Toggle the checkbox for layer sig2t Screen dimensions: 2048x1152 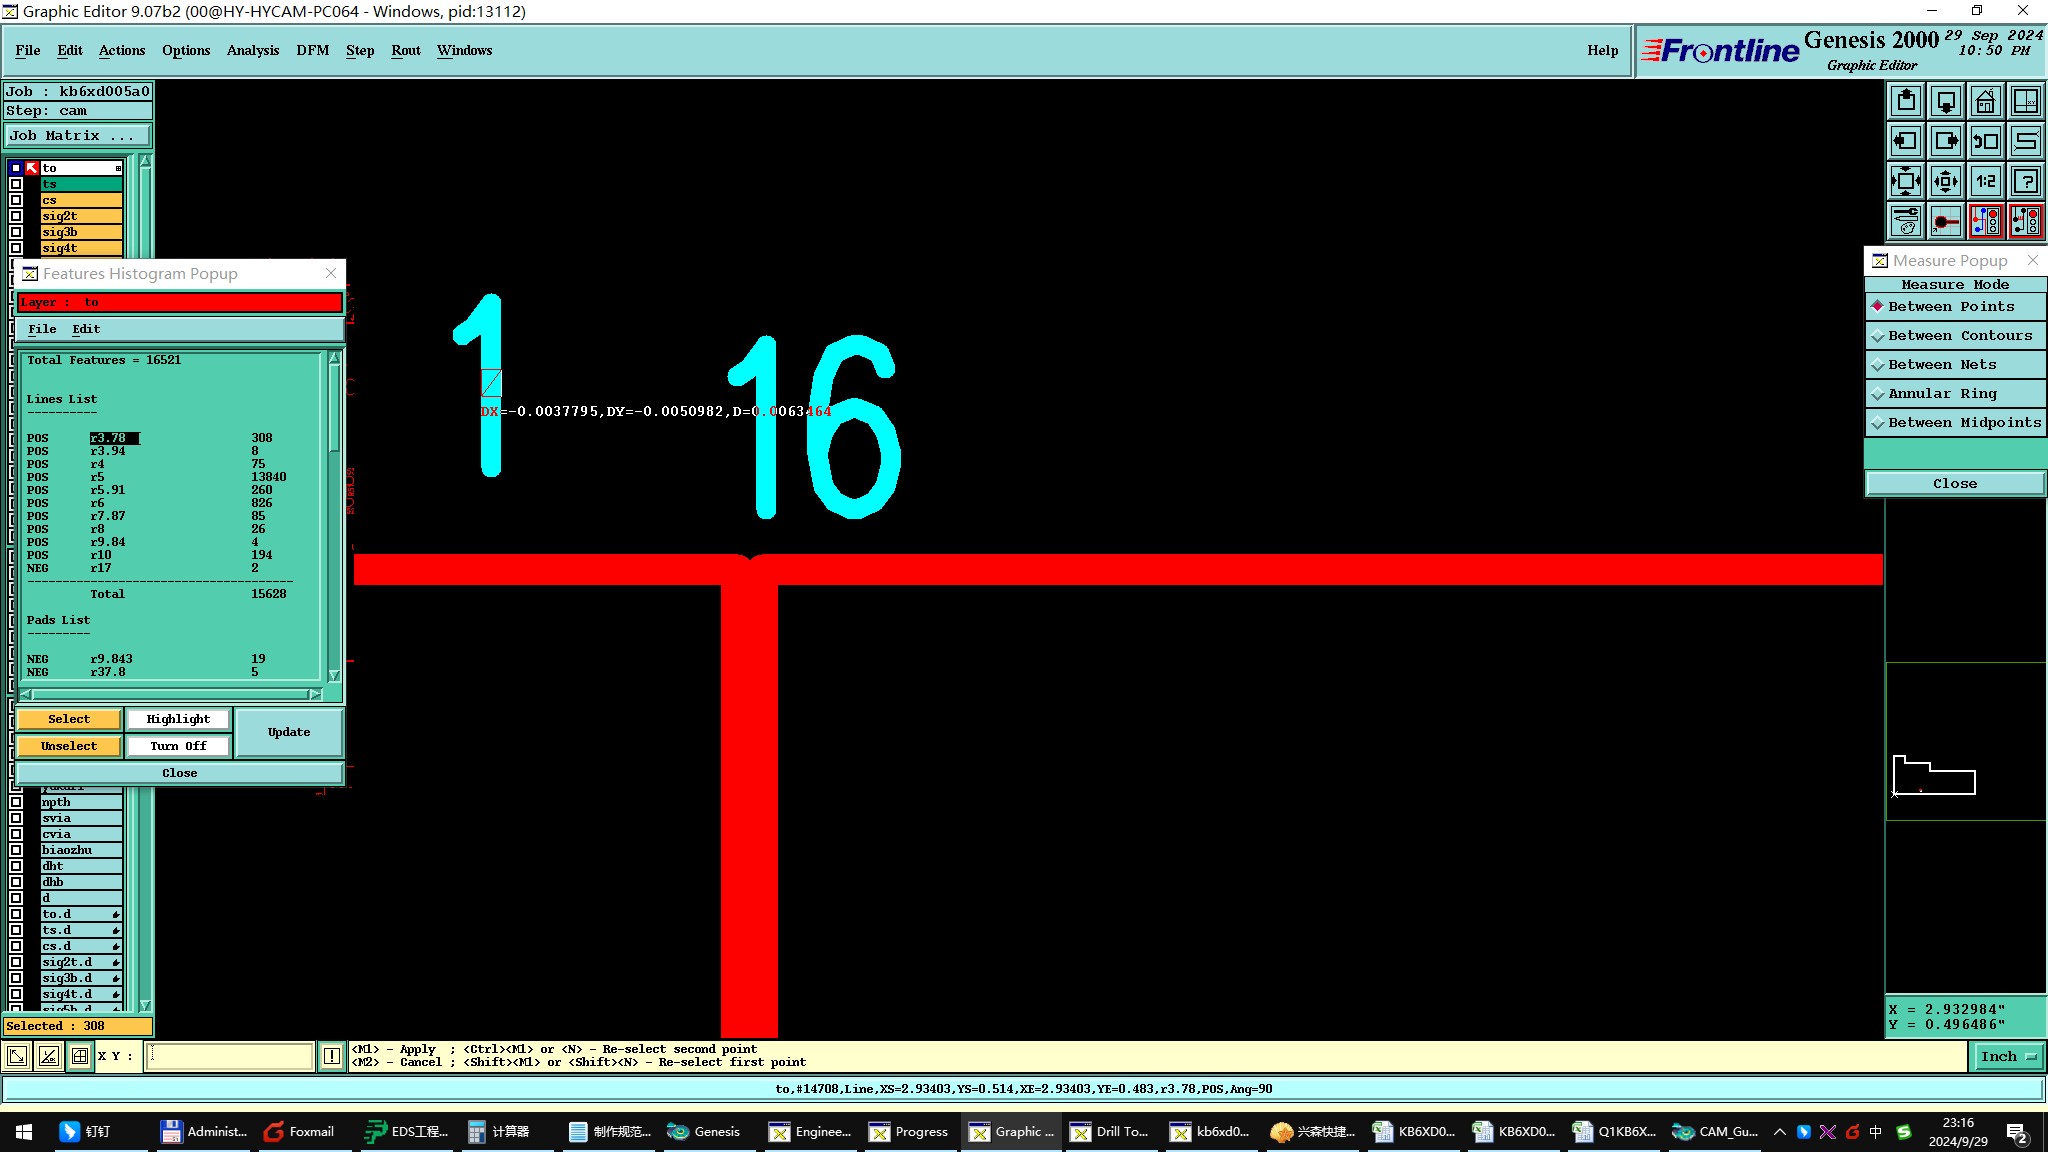coord(16,216)
